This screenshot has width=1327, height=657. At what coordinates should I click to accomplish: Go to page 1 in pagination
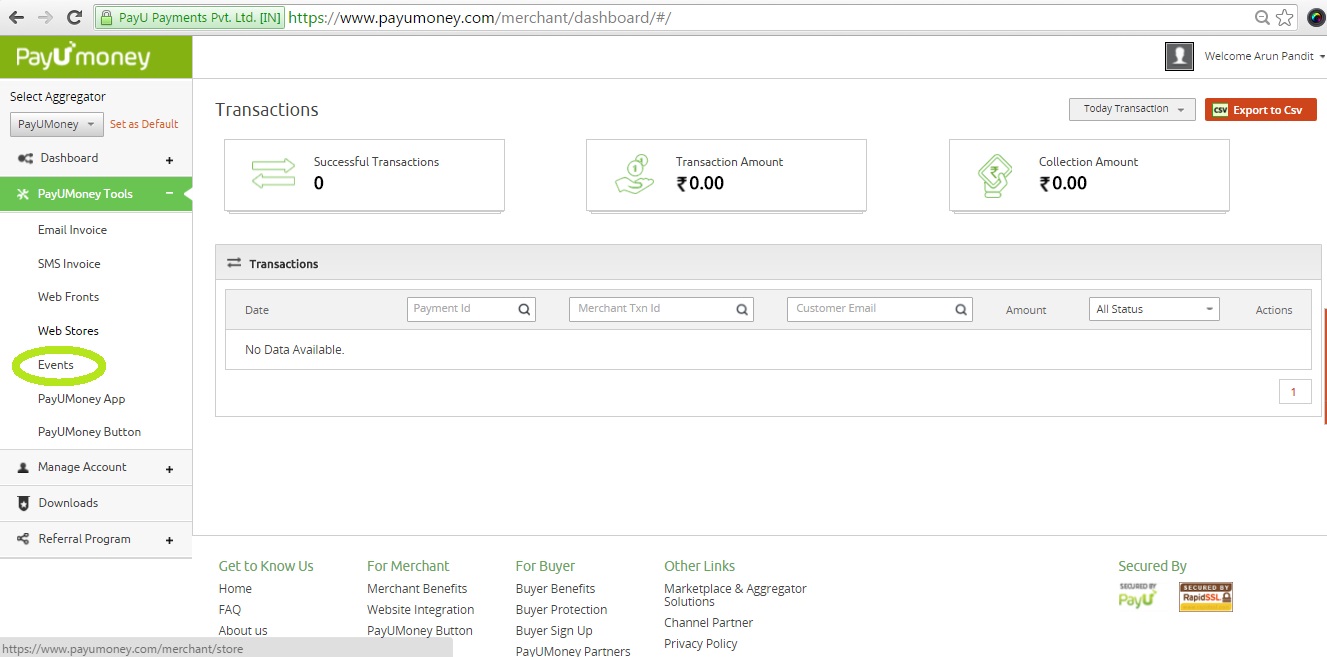pos(1294,392)
